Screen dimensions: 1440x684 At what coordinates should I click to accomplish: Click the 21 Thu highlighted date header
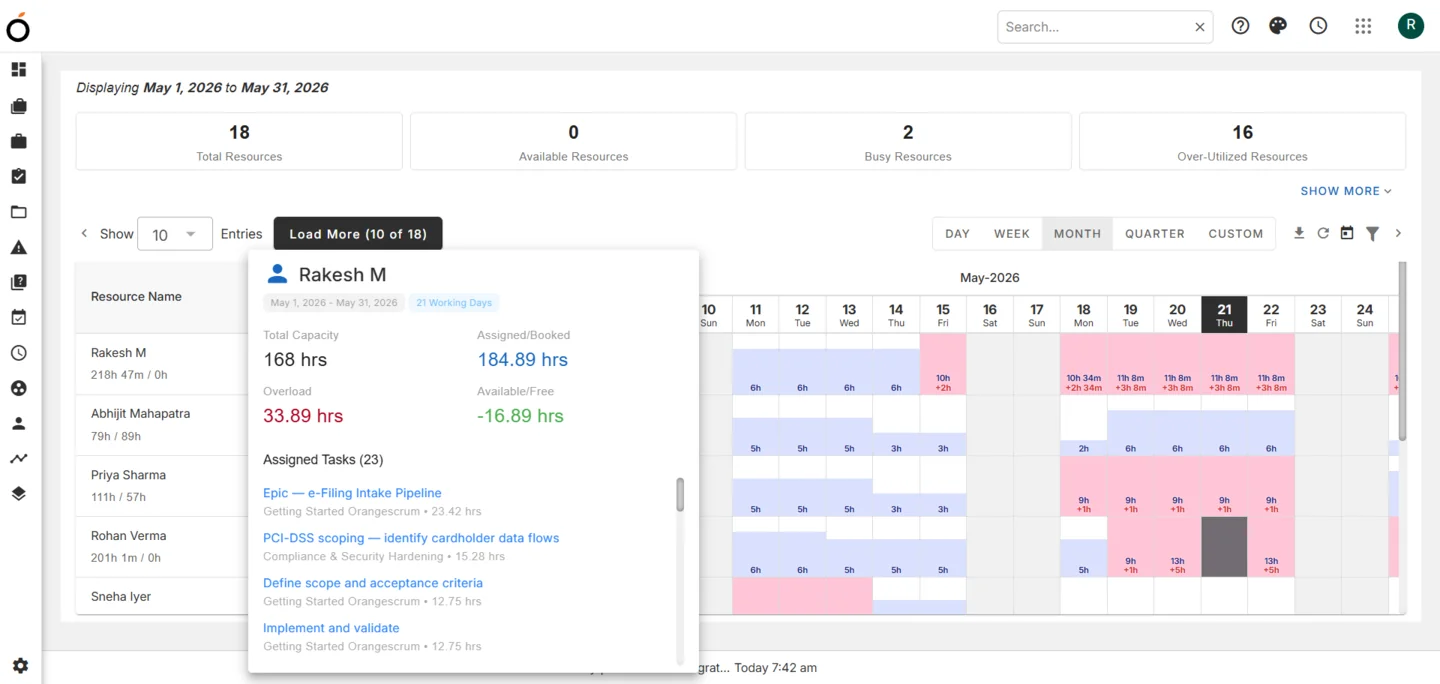(1224, 315)
